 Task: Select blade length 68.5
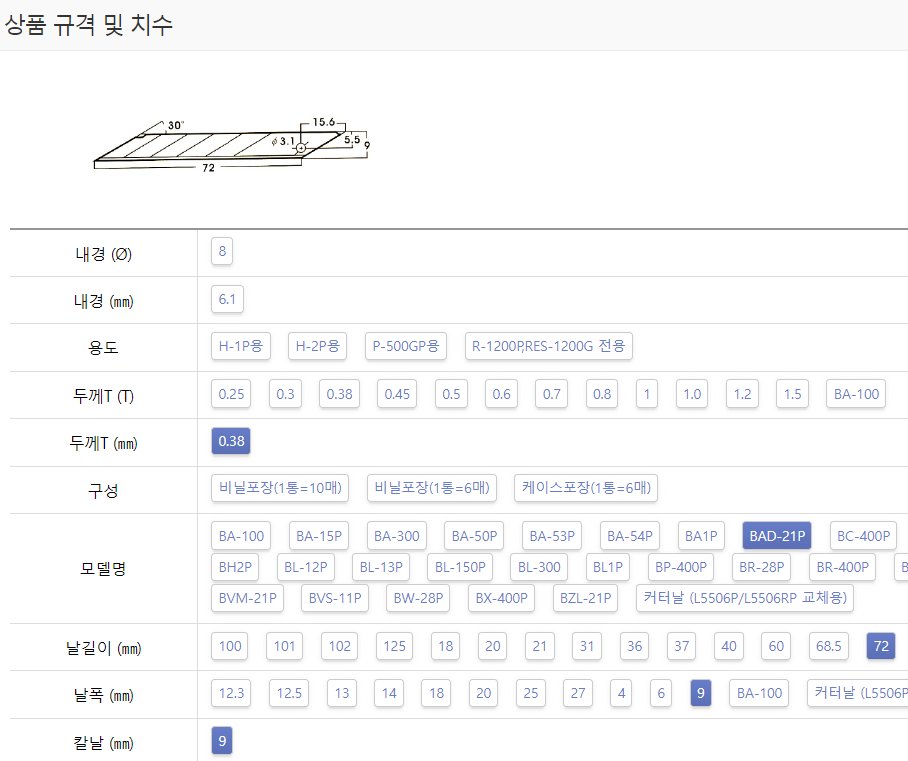tap(829, 646)
